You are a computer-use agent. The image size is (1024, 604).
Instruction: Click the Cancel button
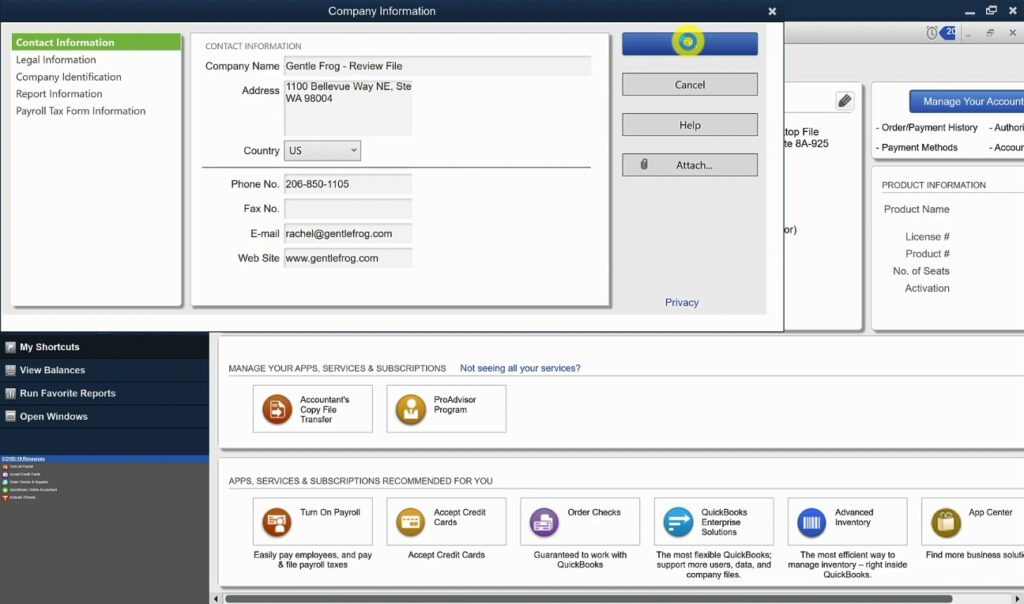tap(689, 84)
